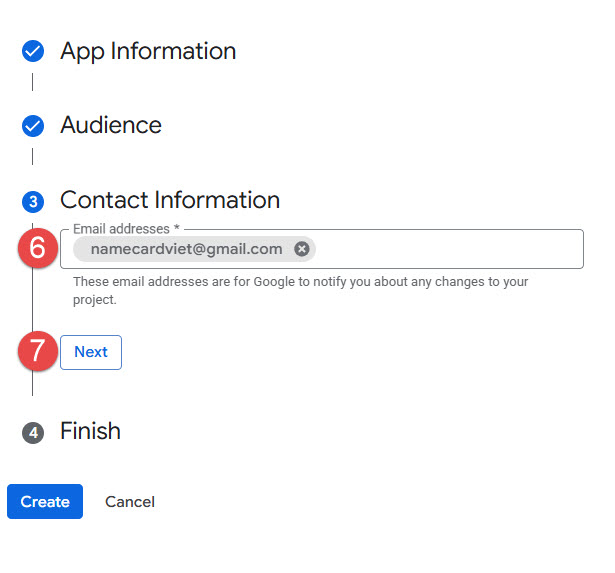This screenshot has width=615, height=573.
Task: Remove the namecardviet@gmail.com chip with the x icon
Action: (x=302, y=249)
